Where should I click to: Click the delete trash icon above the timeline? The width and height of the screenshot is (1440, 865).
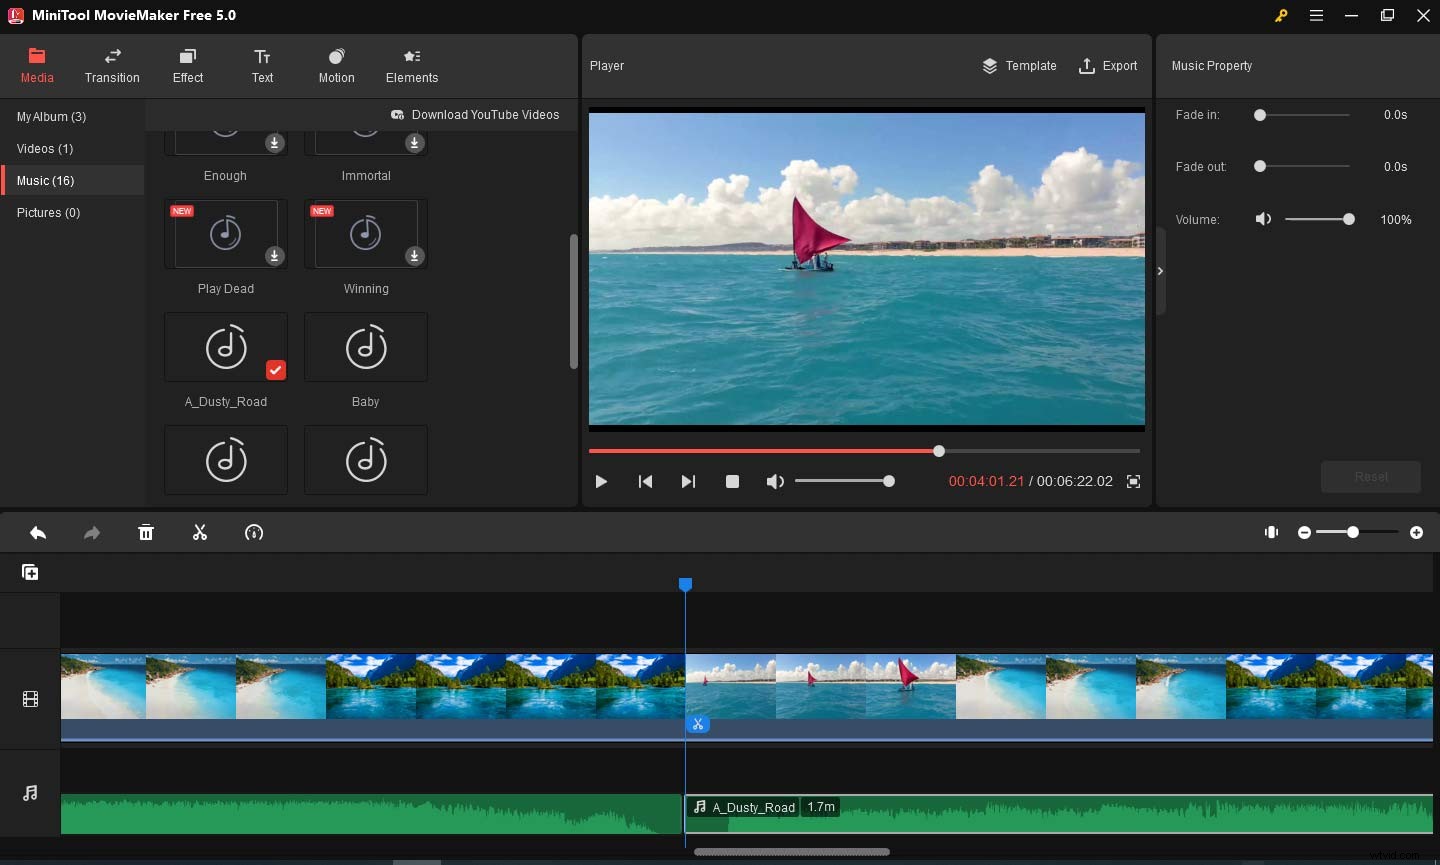pyautogui.click(x=146, y=532)
